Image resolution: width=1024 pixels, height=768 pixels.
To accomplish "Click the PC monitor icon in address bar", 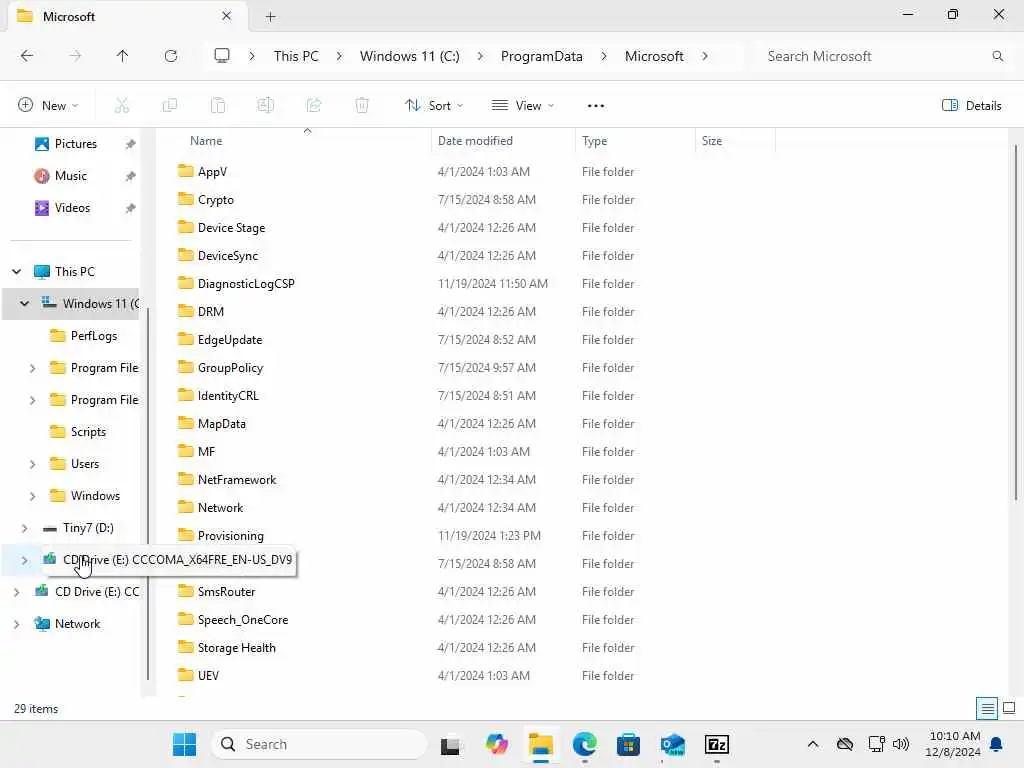I will (222, 56).
